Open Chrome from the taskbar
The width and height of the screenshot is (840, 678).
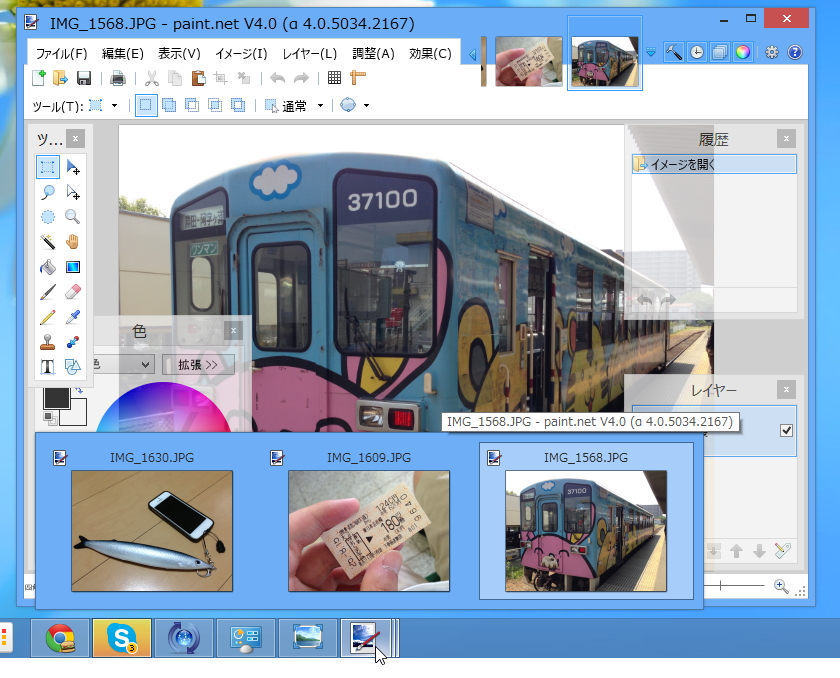coord(60,638)
